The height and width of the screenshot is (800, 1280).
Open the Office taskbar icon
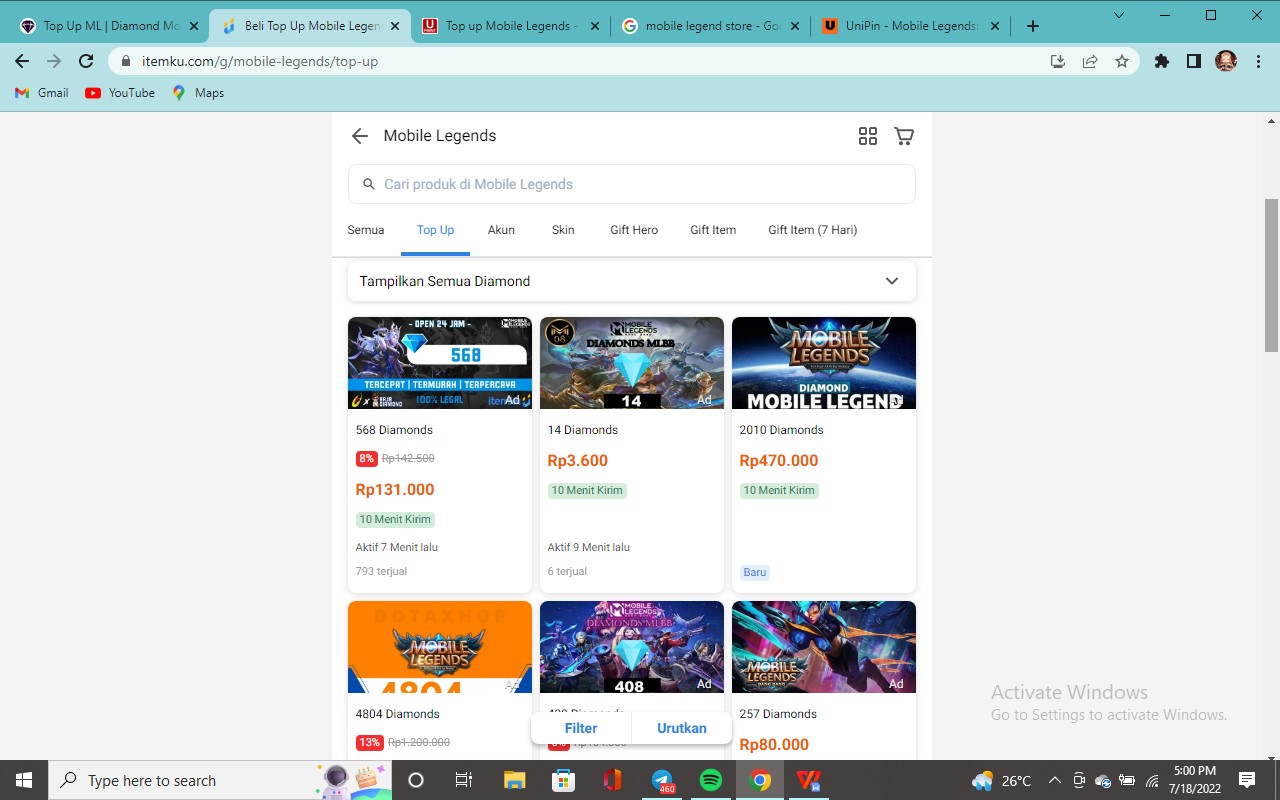pyautogui.click(x=612, y=780)
